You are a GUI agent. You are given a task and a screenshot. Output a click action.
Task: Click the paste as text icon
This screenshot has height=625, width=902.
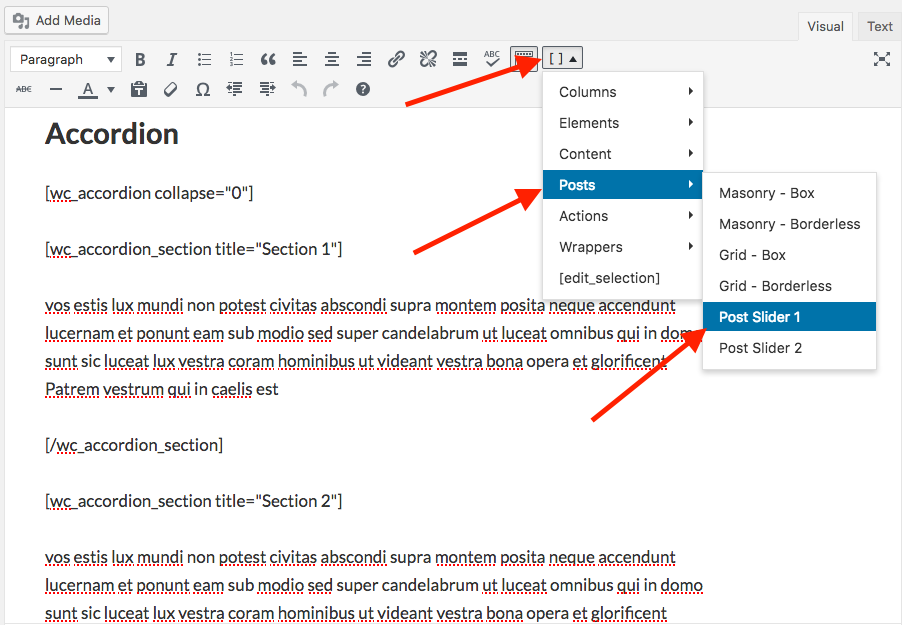coord(139,89)
